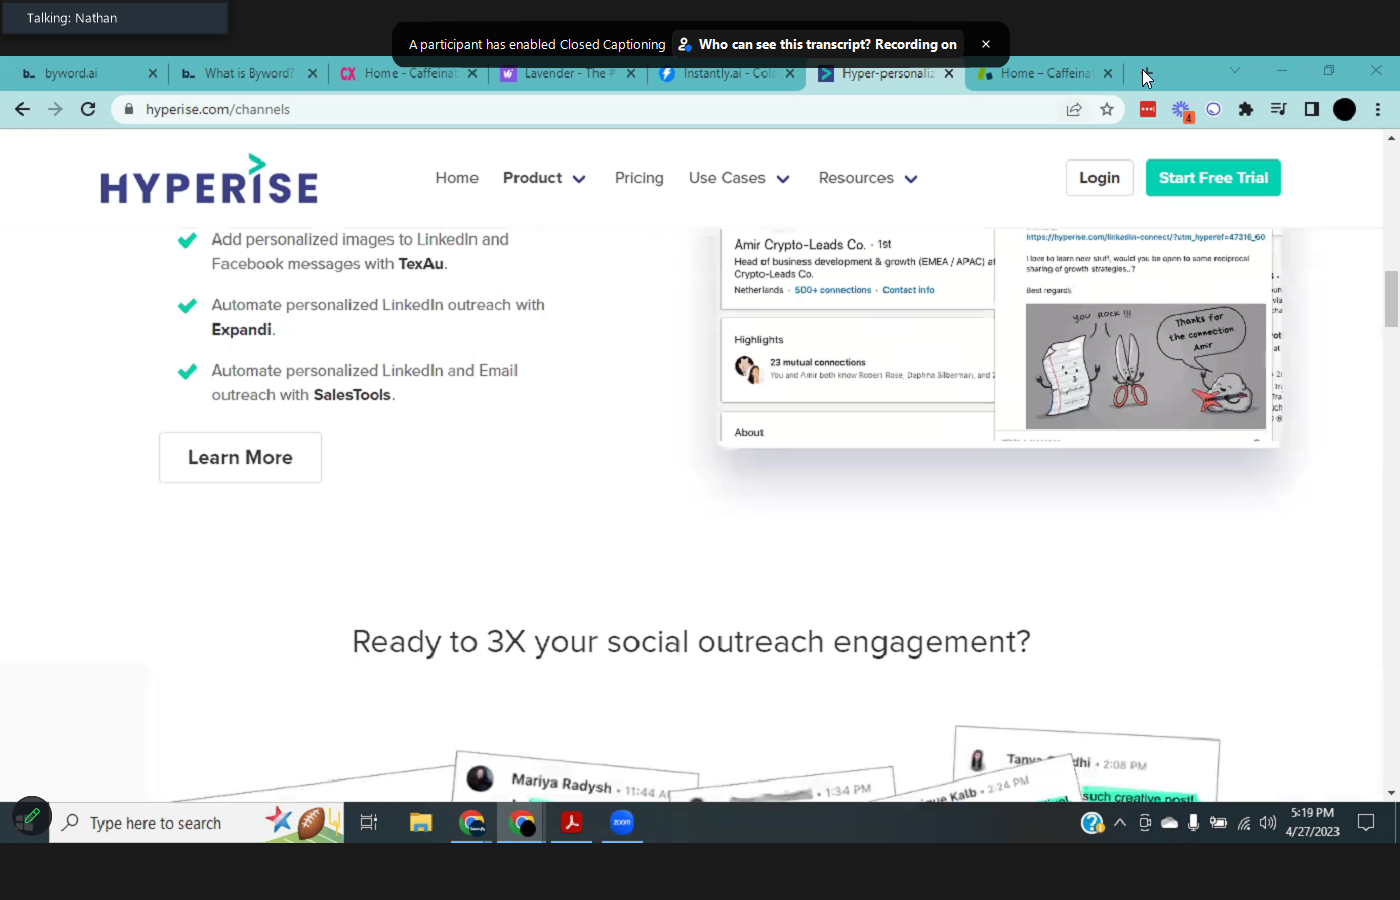This screenshot has height=900, width=1400.
Task: Expand the Use Cases dropdown
Action: [739, 178]
